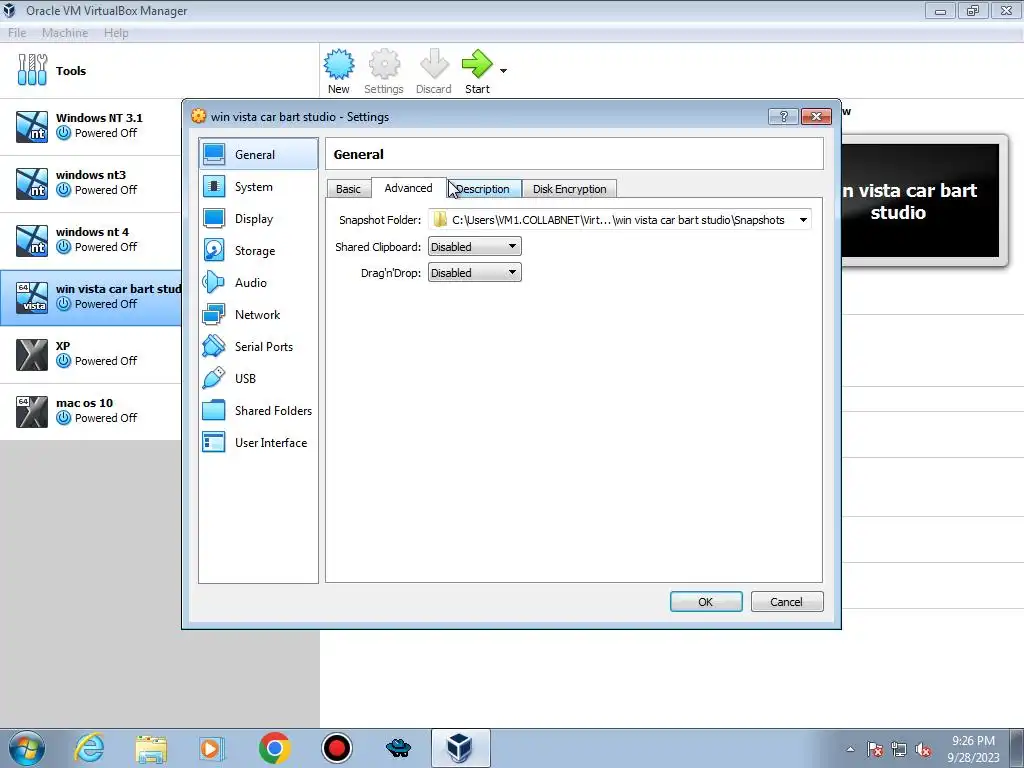Image resolution: width=1024 pixels, height=768 pixels.
Task: Select the mac os 10 virtual machine
Action: pos(91,411)
